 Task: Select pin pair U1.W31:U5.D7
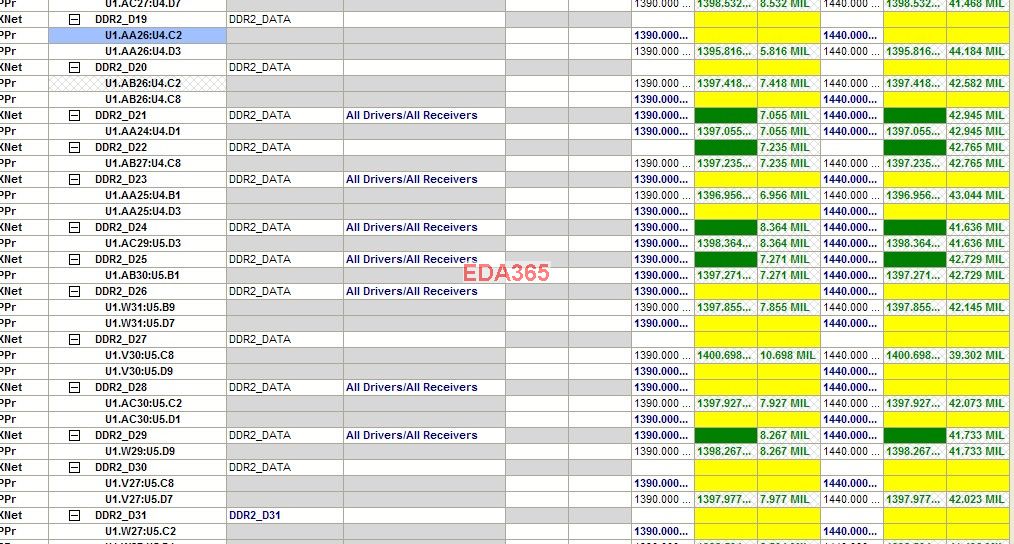point(140,323)
